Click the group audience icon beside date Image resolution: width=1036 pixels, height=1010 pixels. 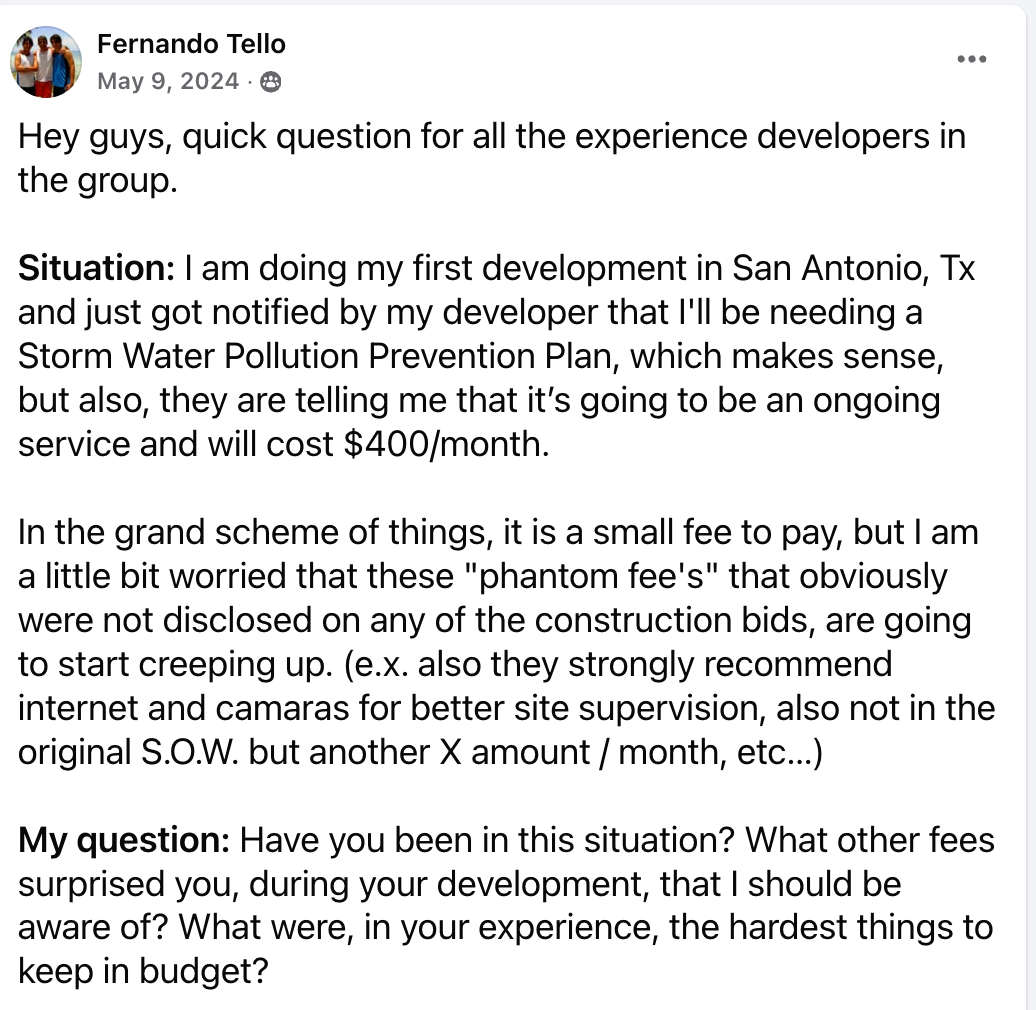(270, 83)
